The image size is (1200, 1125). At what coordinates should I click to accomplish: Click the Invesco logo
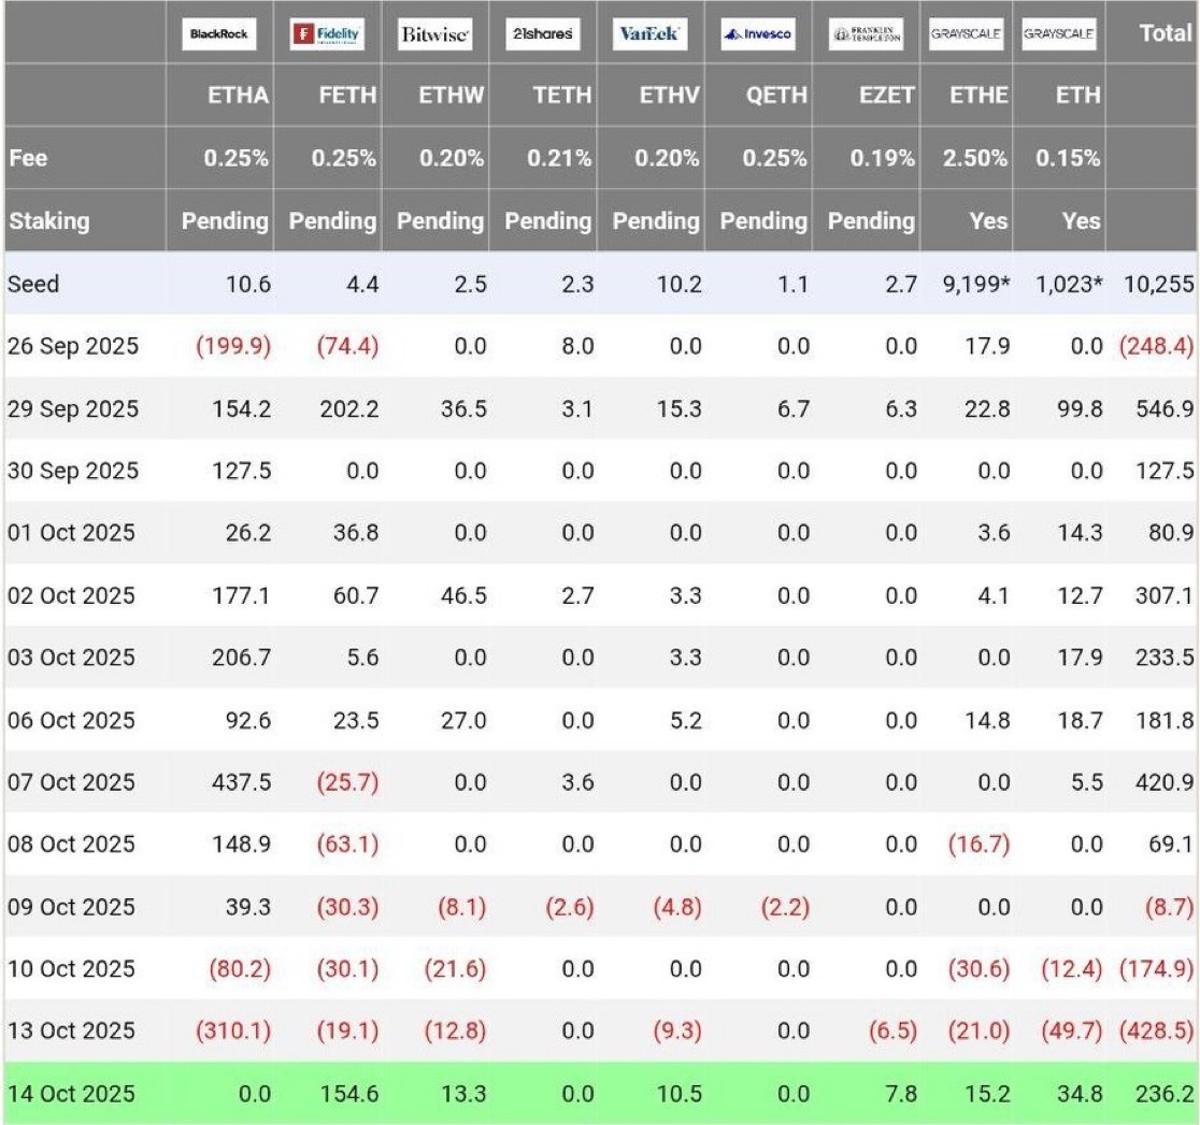757,34
